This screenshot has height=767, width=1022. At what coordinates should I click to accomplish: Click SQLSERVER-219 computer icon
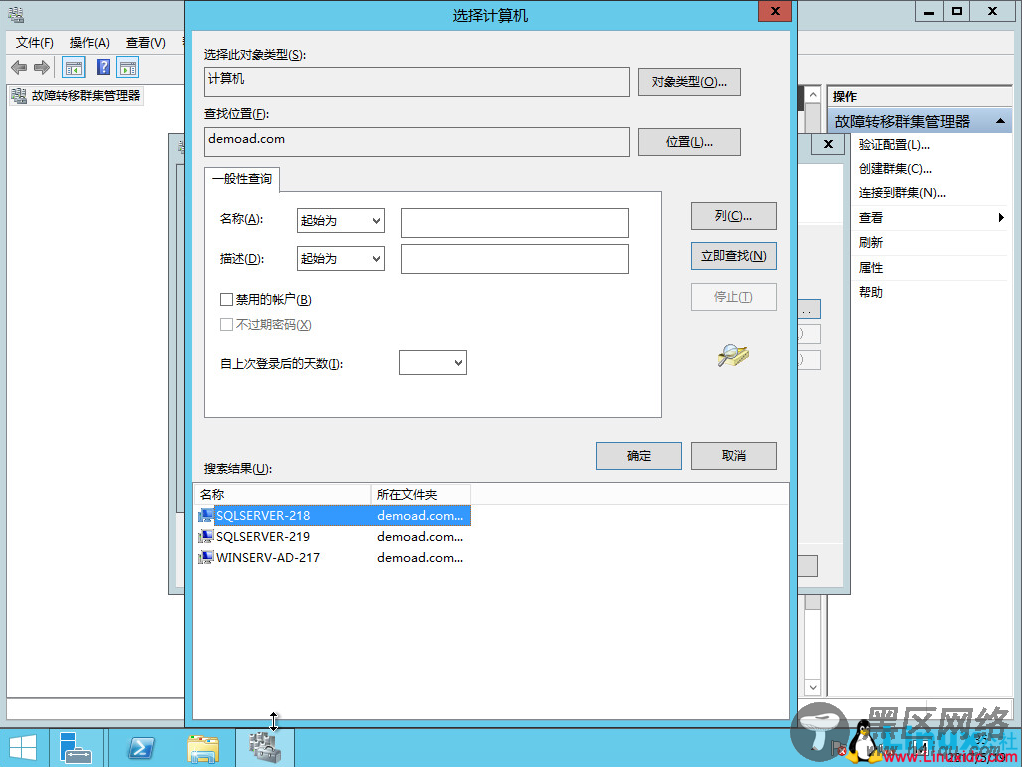coord(205,536)
